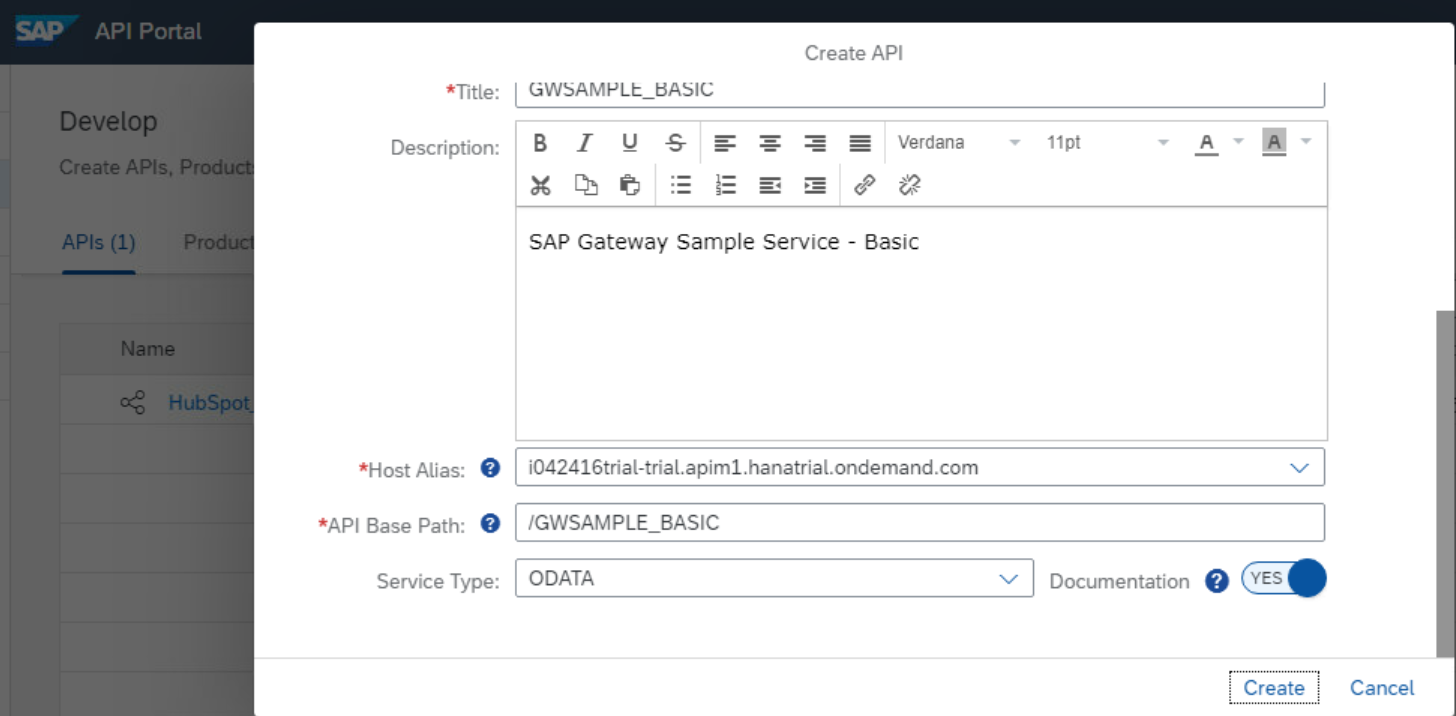Switch to the APIs (1) tab
Screen dimensions: 1456x716
[x=99, y=242]
